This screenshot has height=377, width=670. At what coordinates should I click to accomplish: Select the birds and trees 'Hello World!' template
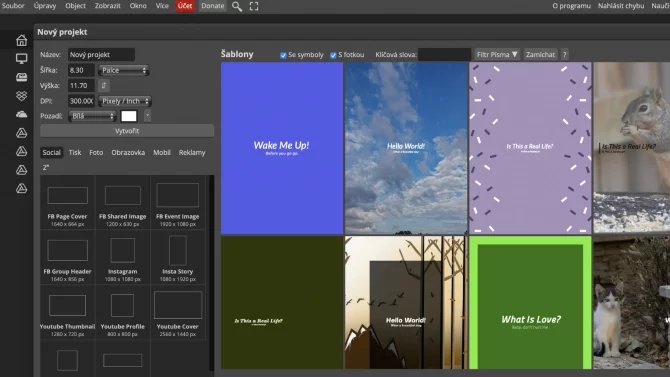[x=406, y=303]
